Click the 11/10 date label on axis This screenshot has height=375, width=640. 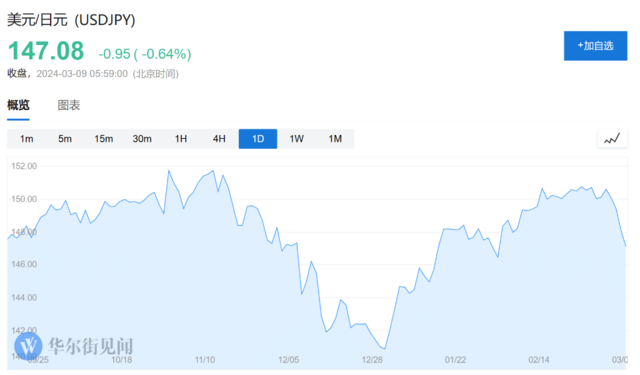pos(205,360)
